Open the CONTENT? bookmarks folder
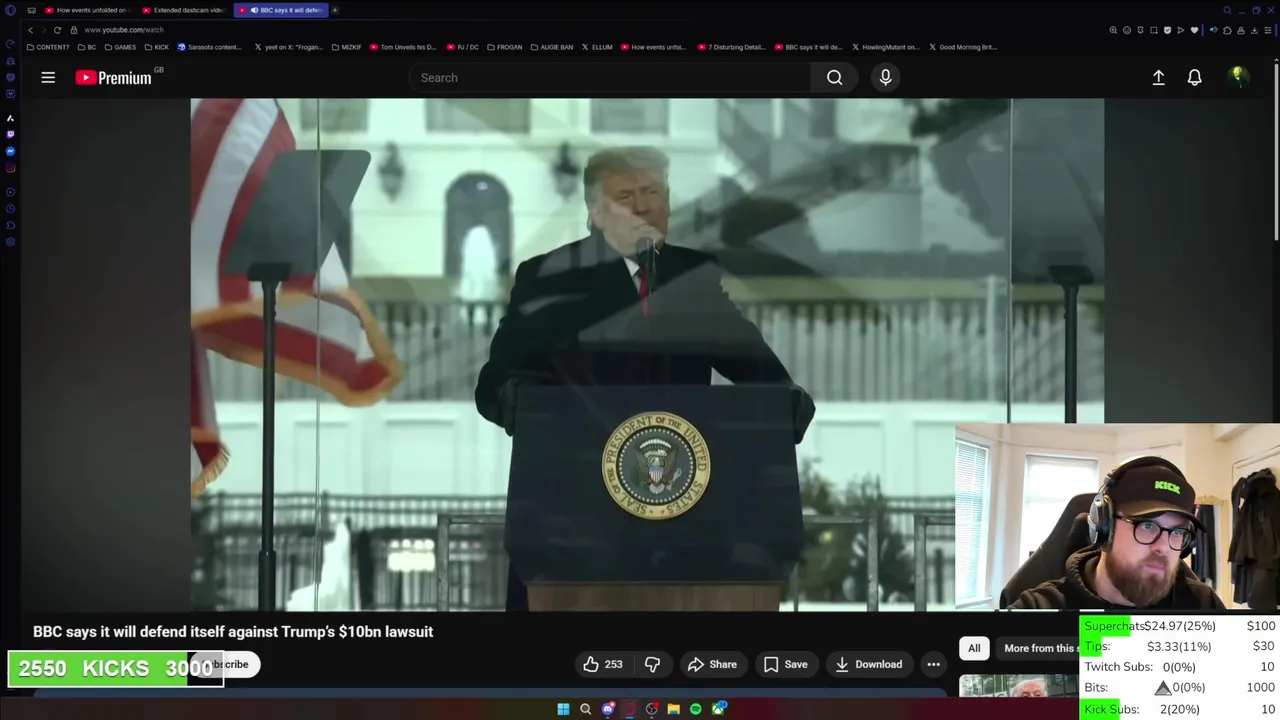The width and height of the screenshot is (1280, 720). pos(48,47)
